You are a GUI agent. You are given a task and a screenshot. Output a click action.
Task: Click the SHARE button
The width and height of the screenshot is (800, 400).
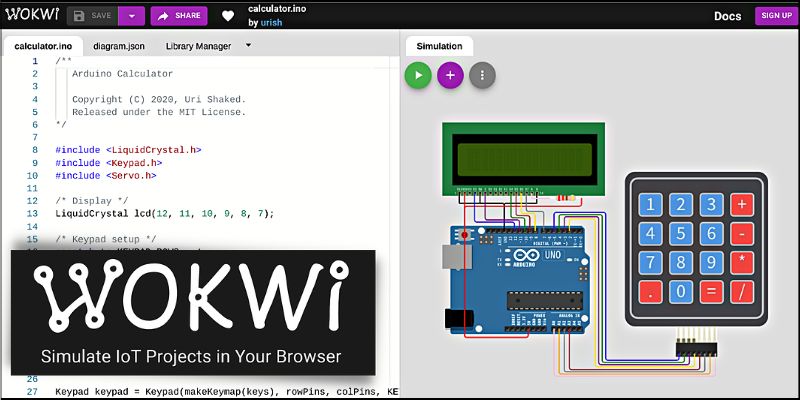coord(179,16)
